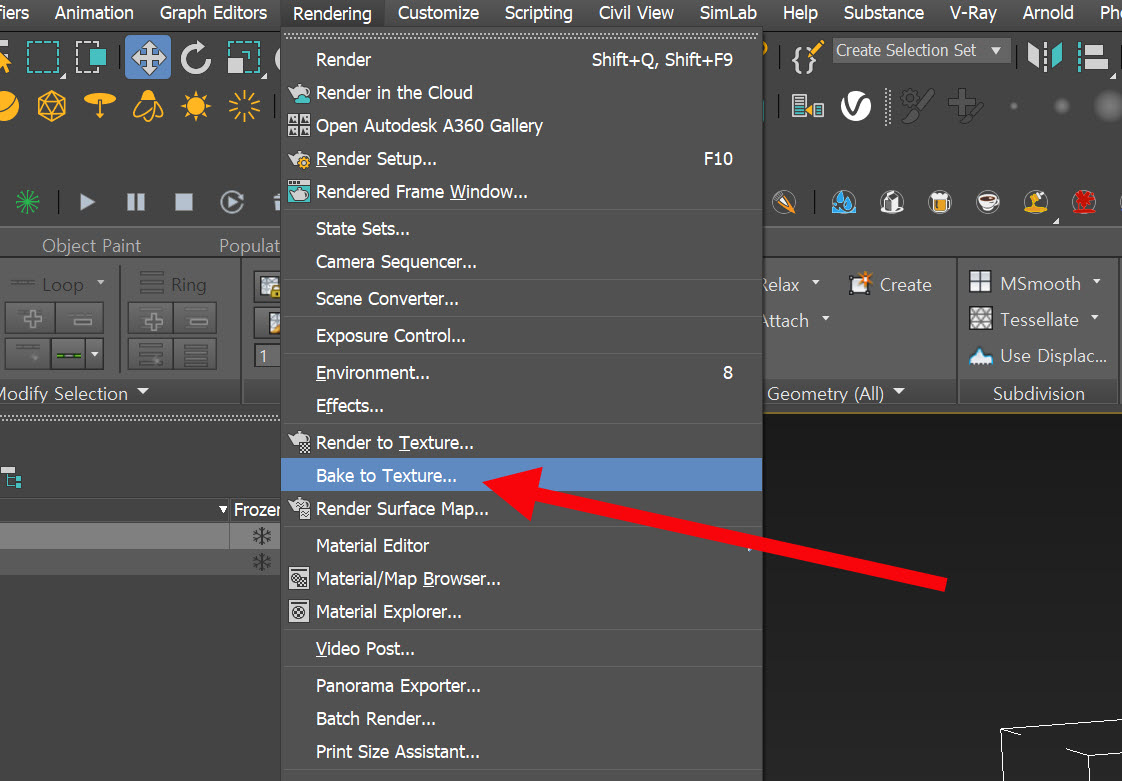Open the MSmooth dropdown arrow
Viewport: 1122px width, 781px height.
point(1096,282)
